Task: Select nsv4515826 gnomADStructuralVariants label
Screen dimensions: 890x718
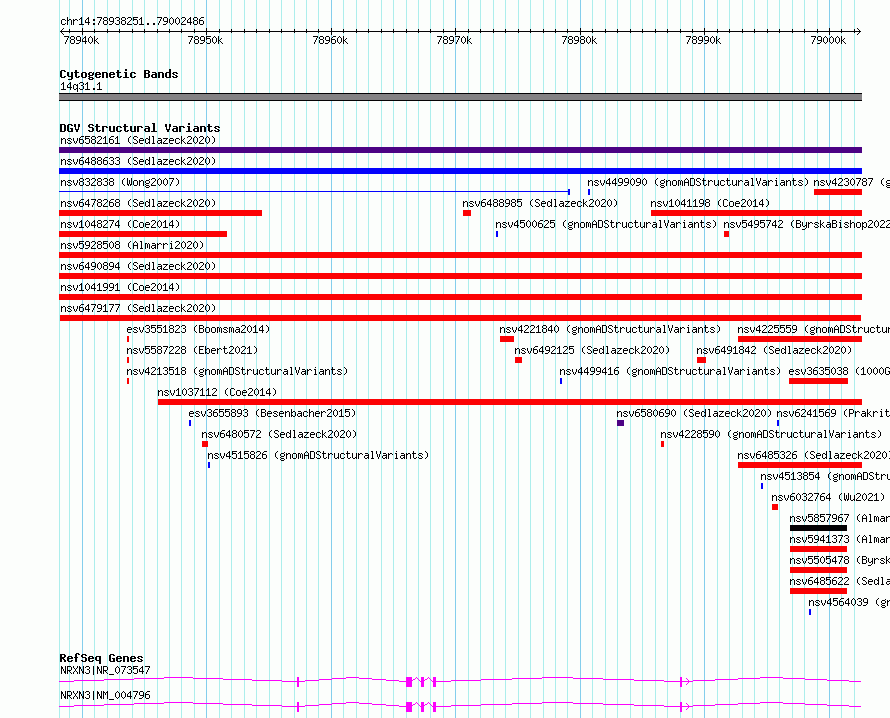Action: click(x=318, y=455)
